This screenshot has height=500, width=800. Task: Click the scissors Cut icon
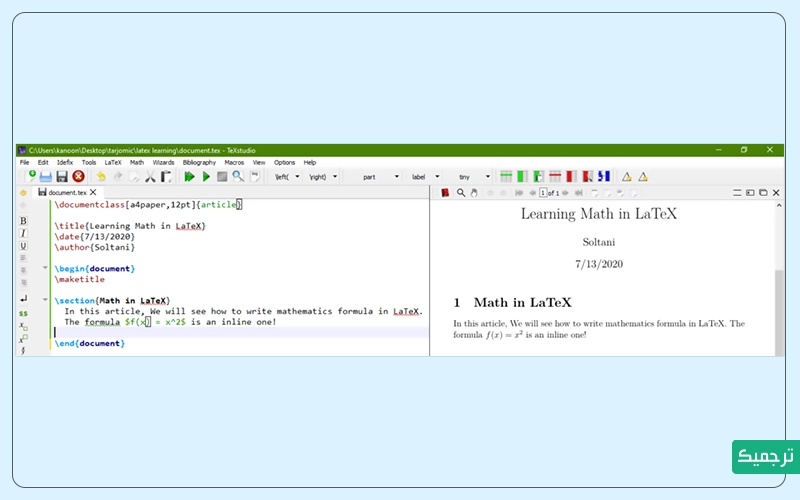coord(150,177)
